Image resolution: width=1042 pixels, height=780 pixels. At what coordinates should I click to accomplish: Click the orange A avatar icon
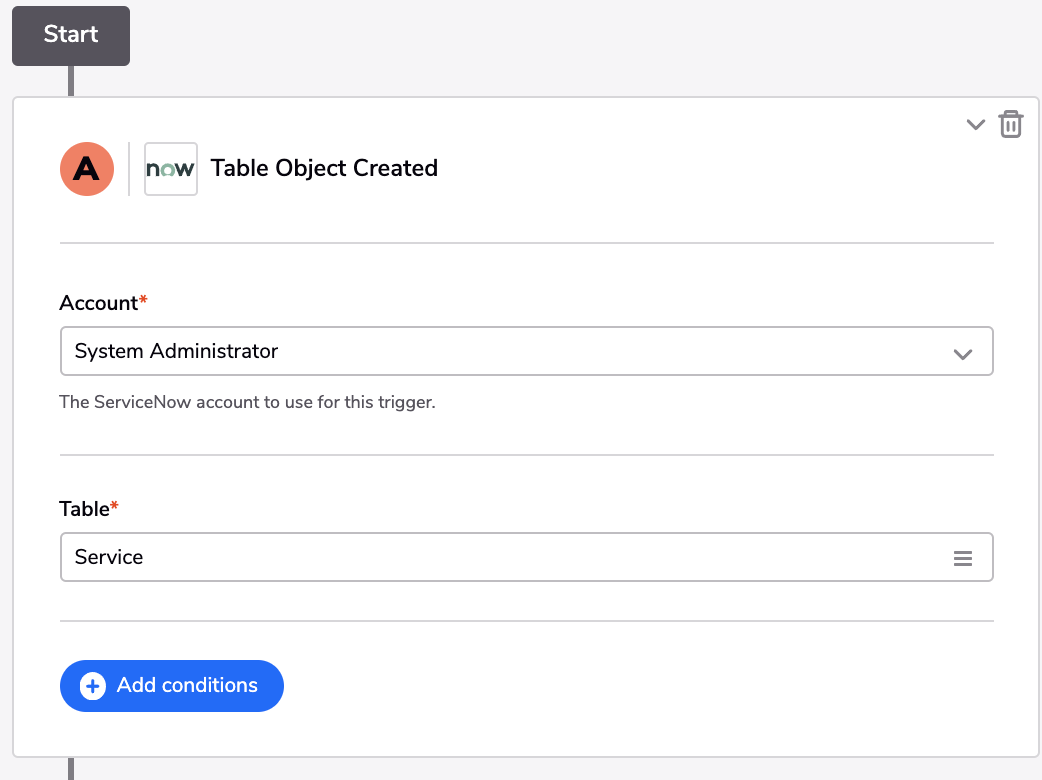pyautogui.click(x=87, y=169)
